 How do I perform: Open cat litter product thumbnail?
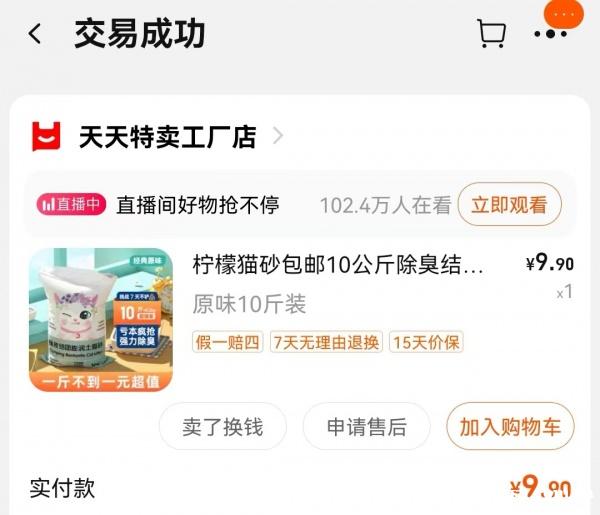pos(101,320)
